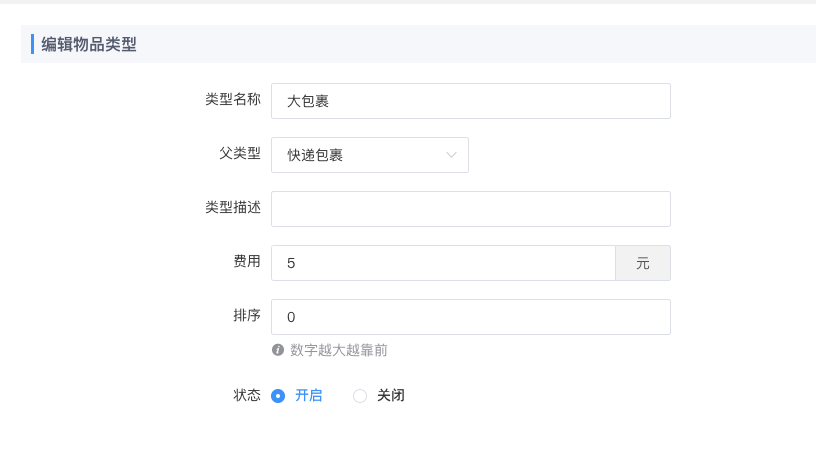Click the 关闭 status label text
Image resolution: width=816 pixels, height=458 pixels.
tap(390, 396)
